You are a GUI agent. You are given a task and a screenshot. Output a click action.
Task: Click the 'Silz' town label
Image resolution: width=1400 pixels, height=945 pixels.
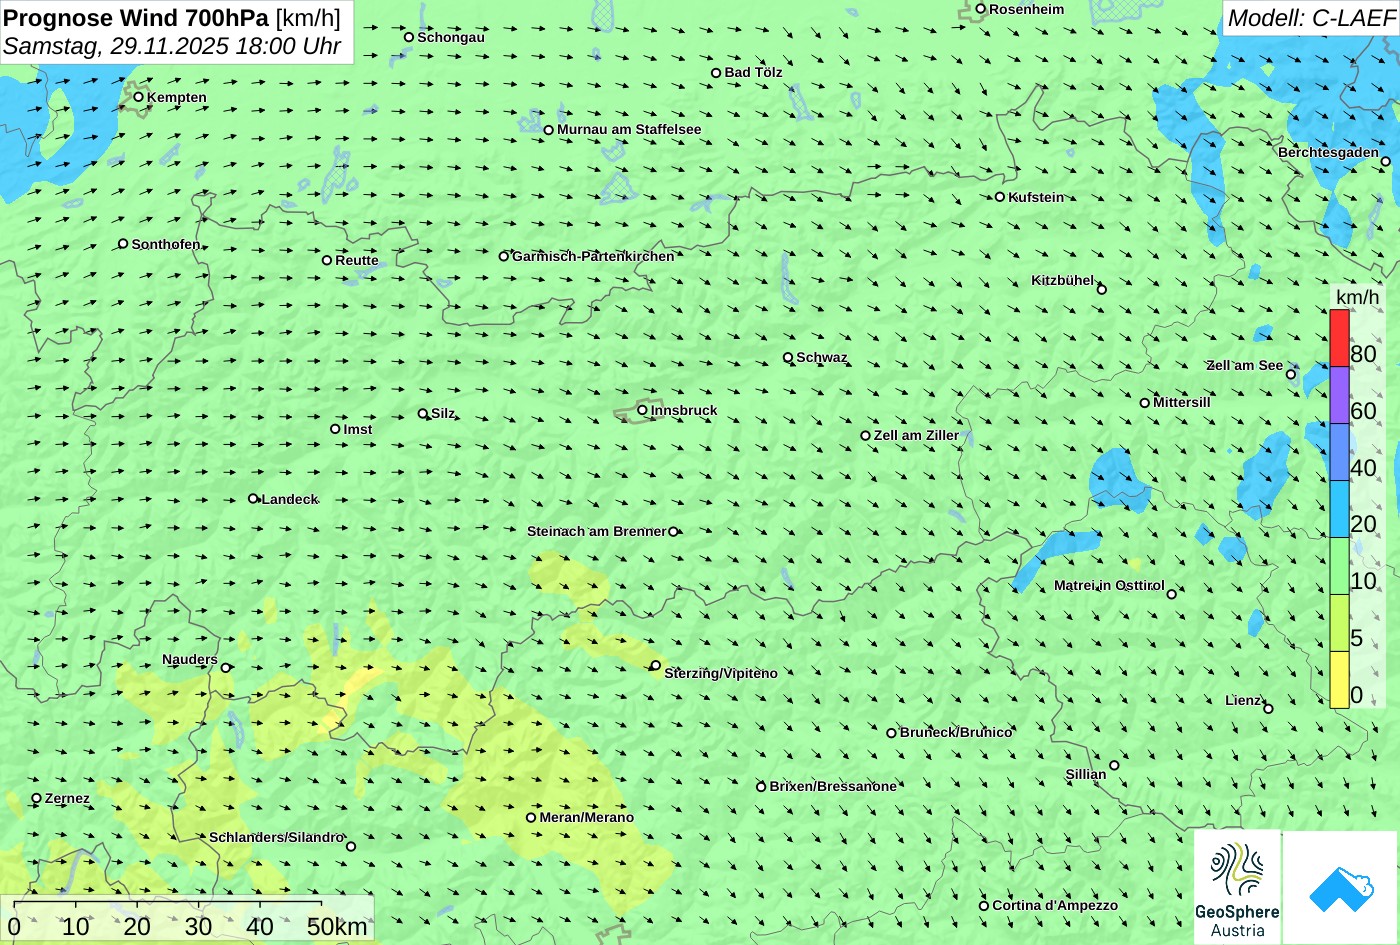point(443,413)
